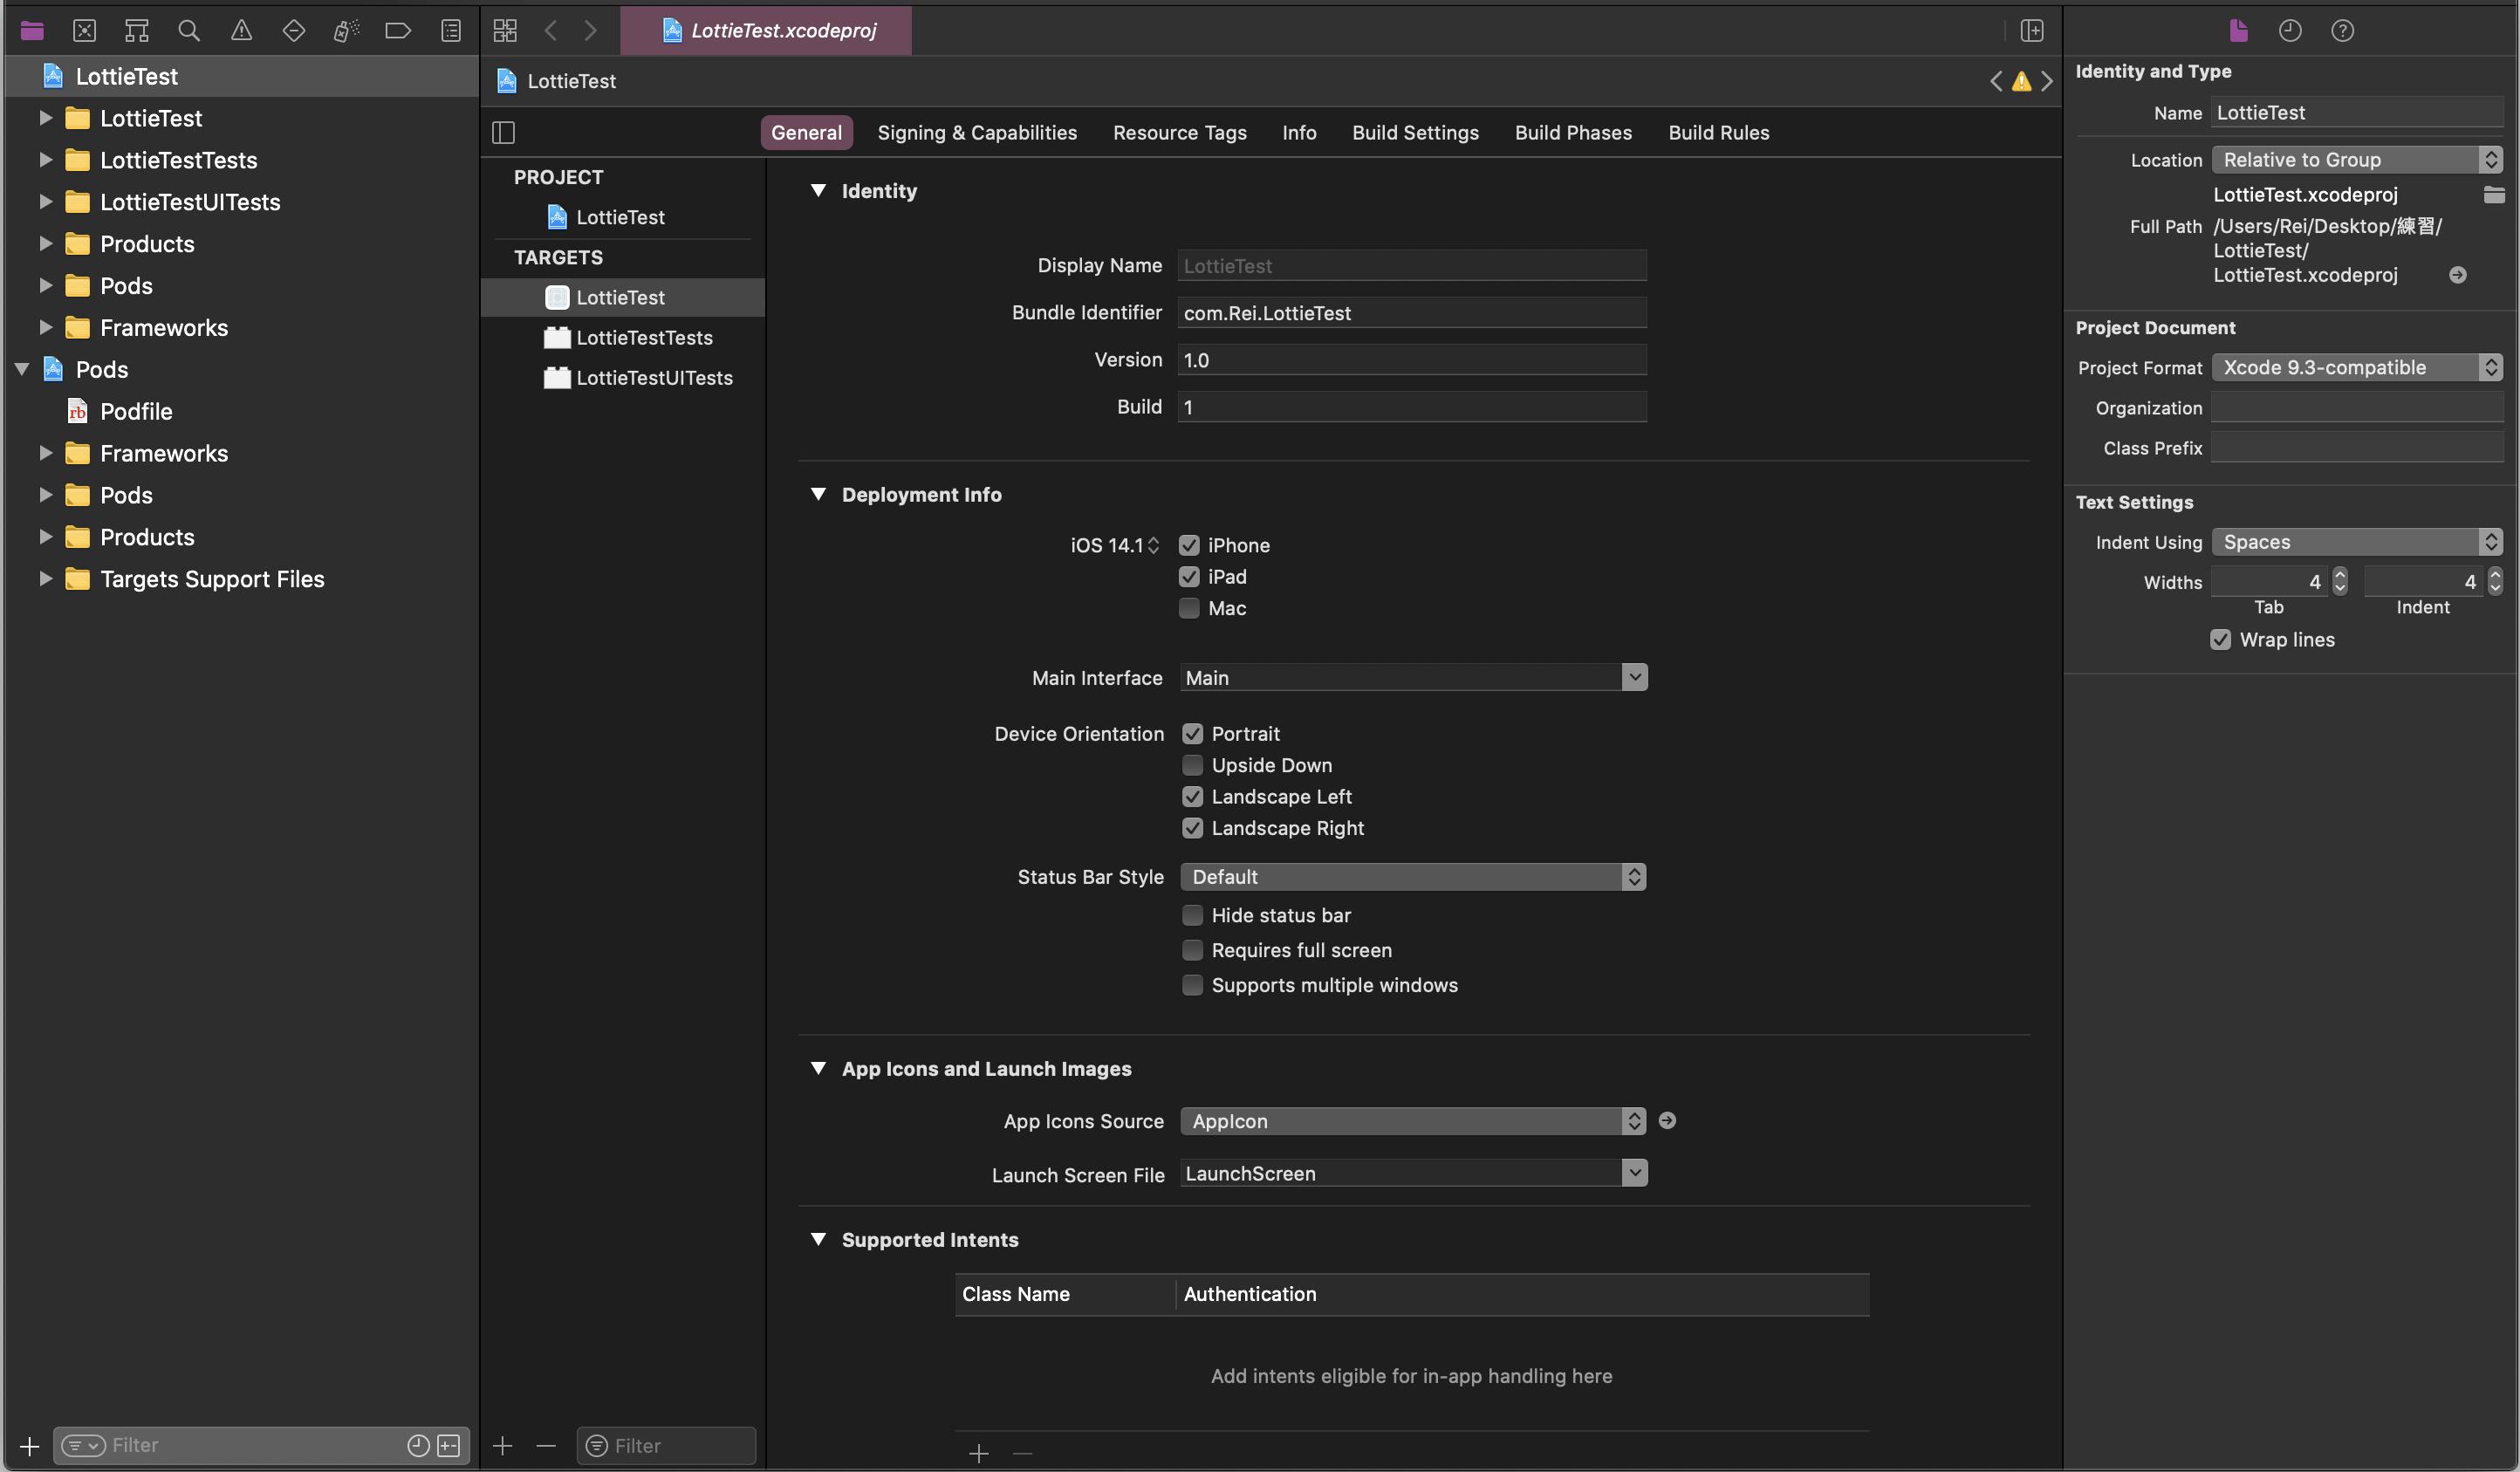
Task: Hide the project and targets list
Action: 503,132
